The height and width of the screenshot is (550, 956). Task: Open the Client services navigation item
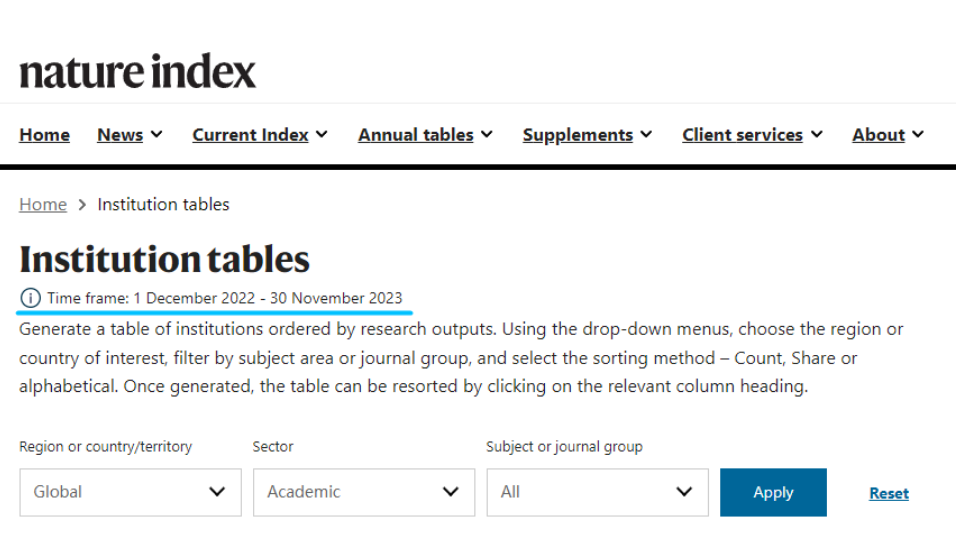pos(742,135)
